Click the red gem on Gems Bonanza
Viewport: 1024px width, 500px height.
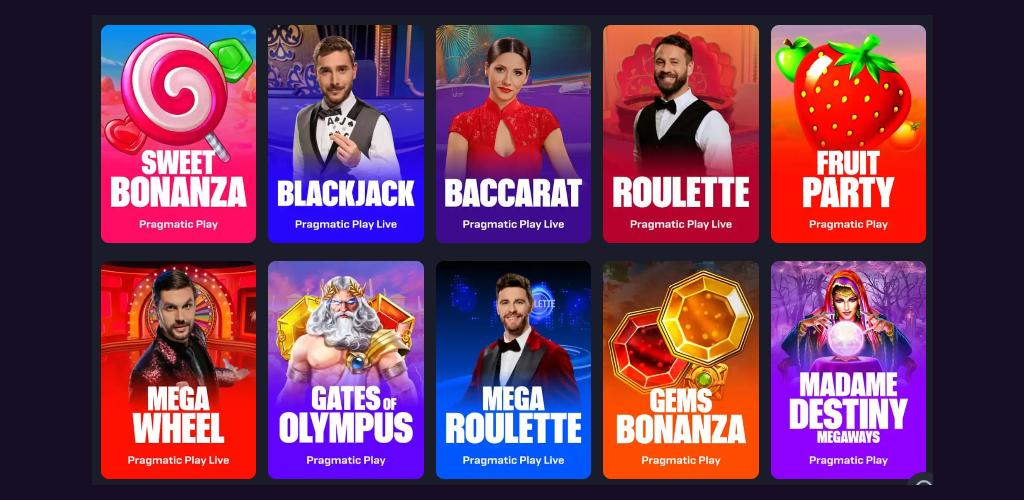[x=643, y=349]
